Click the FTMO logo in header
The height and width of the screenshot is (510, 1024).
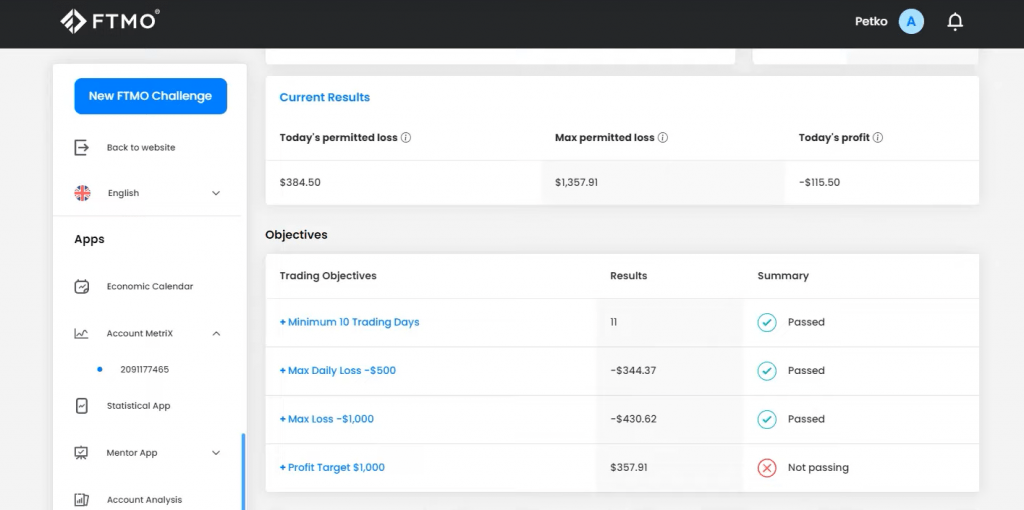coord(110,21)
